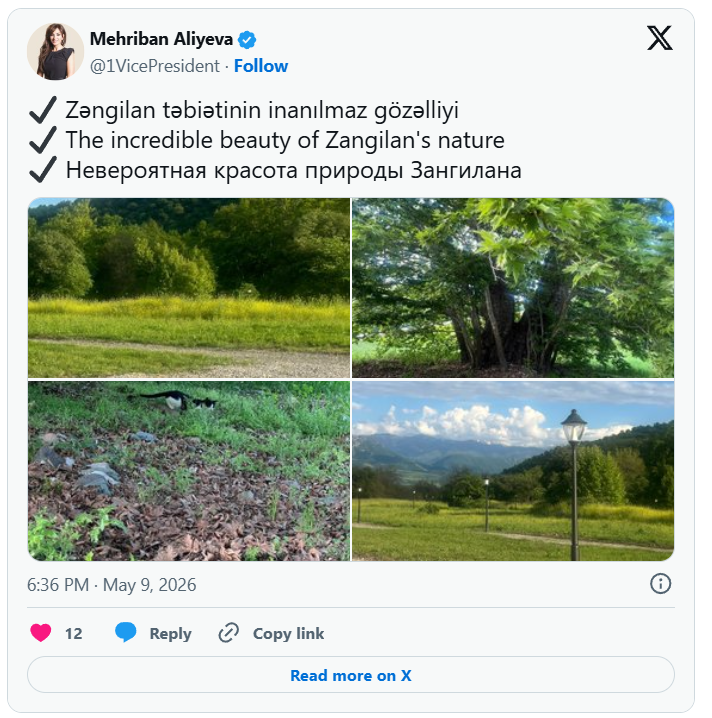
Task: Click the blue reply bubble icon
Action: pos(125,632)
